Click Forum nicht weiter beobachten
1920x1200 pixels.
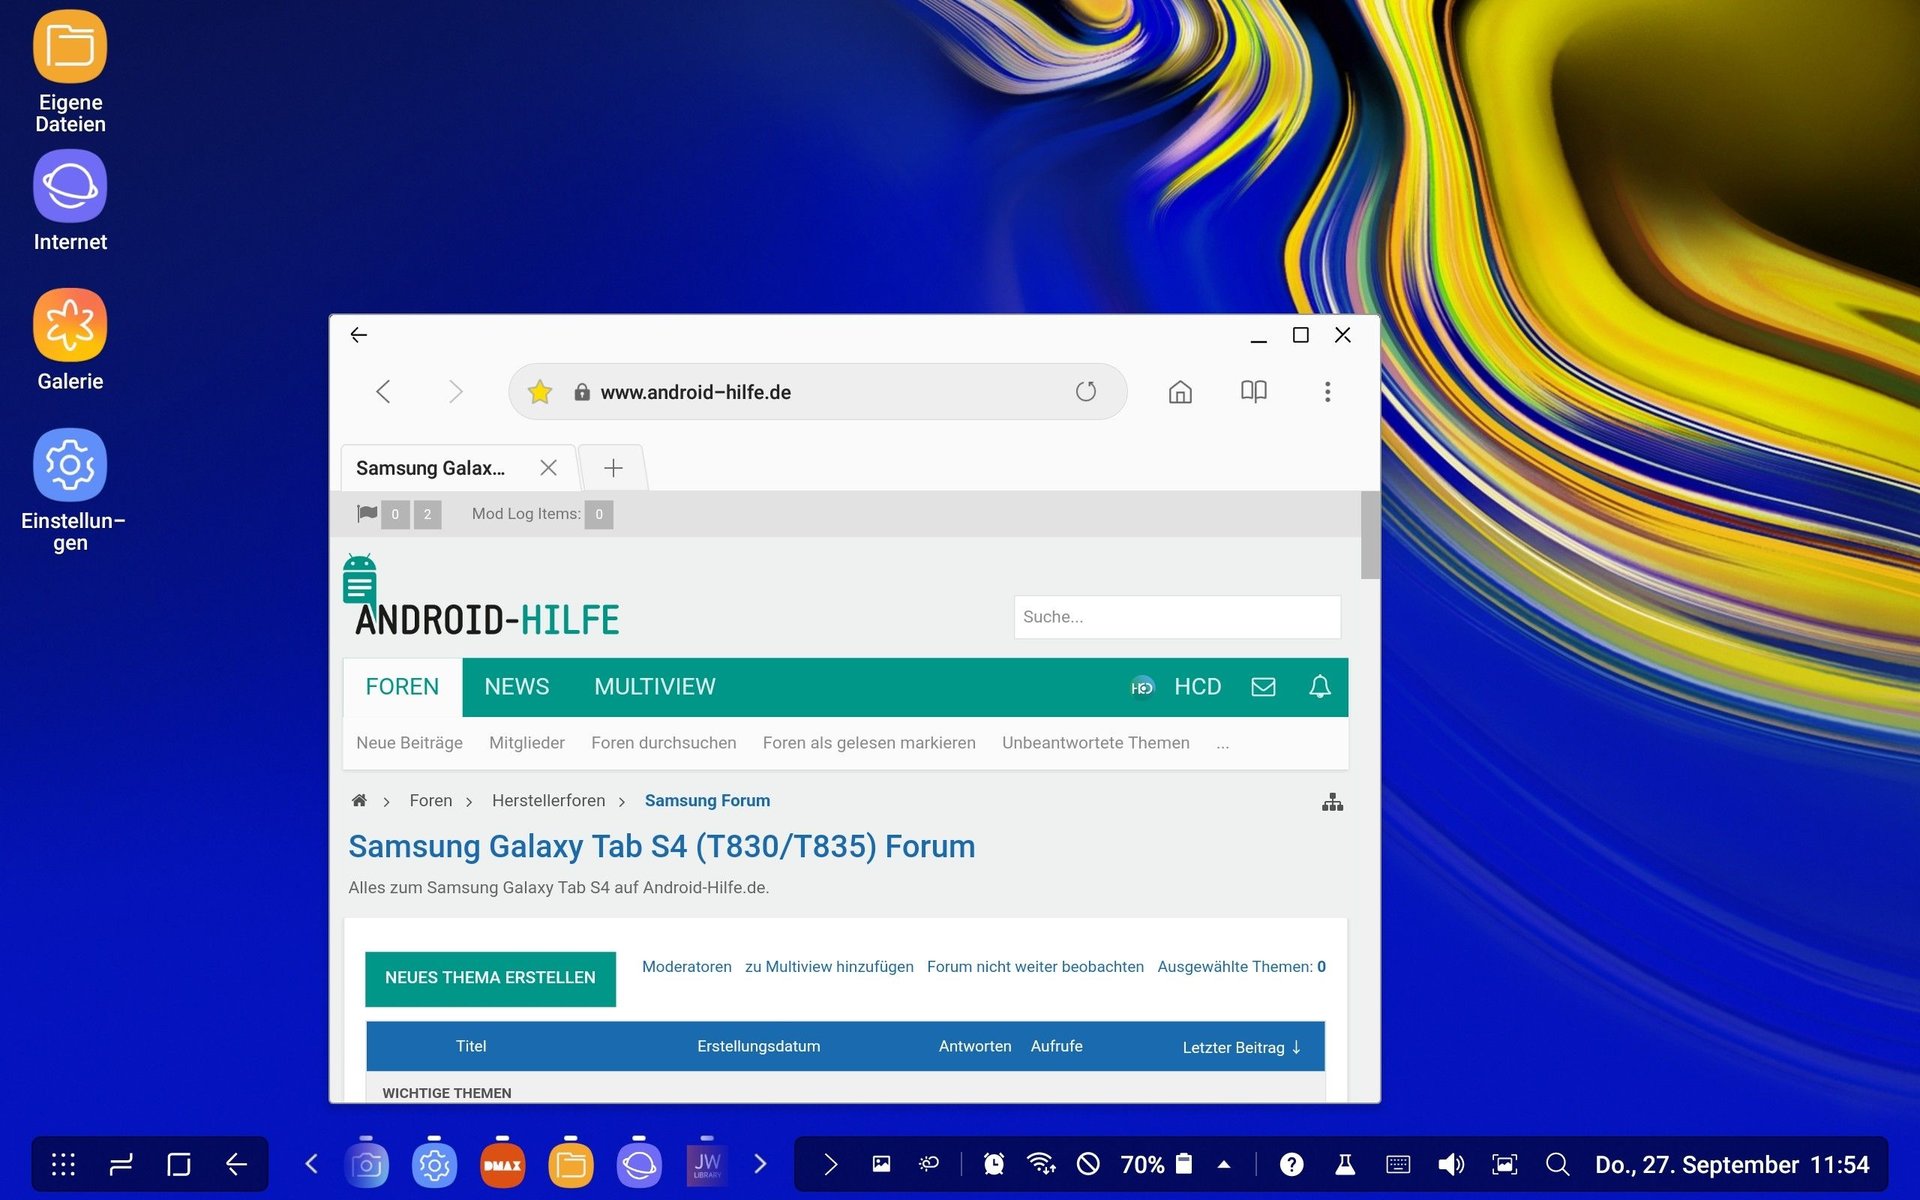[x=1035, y=966]
